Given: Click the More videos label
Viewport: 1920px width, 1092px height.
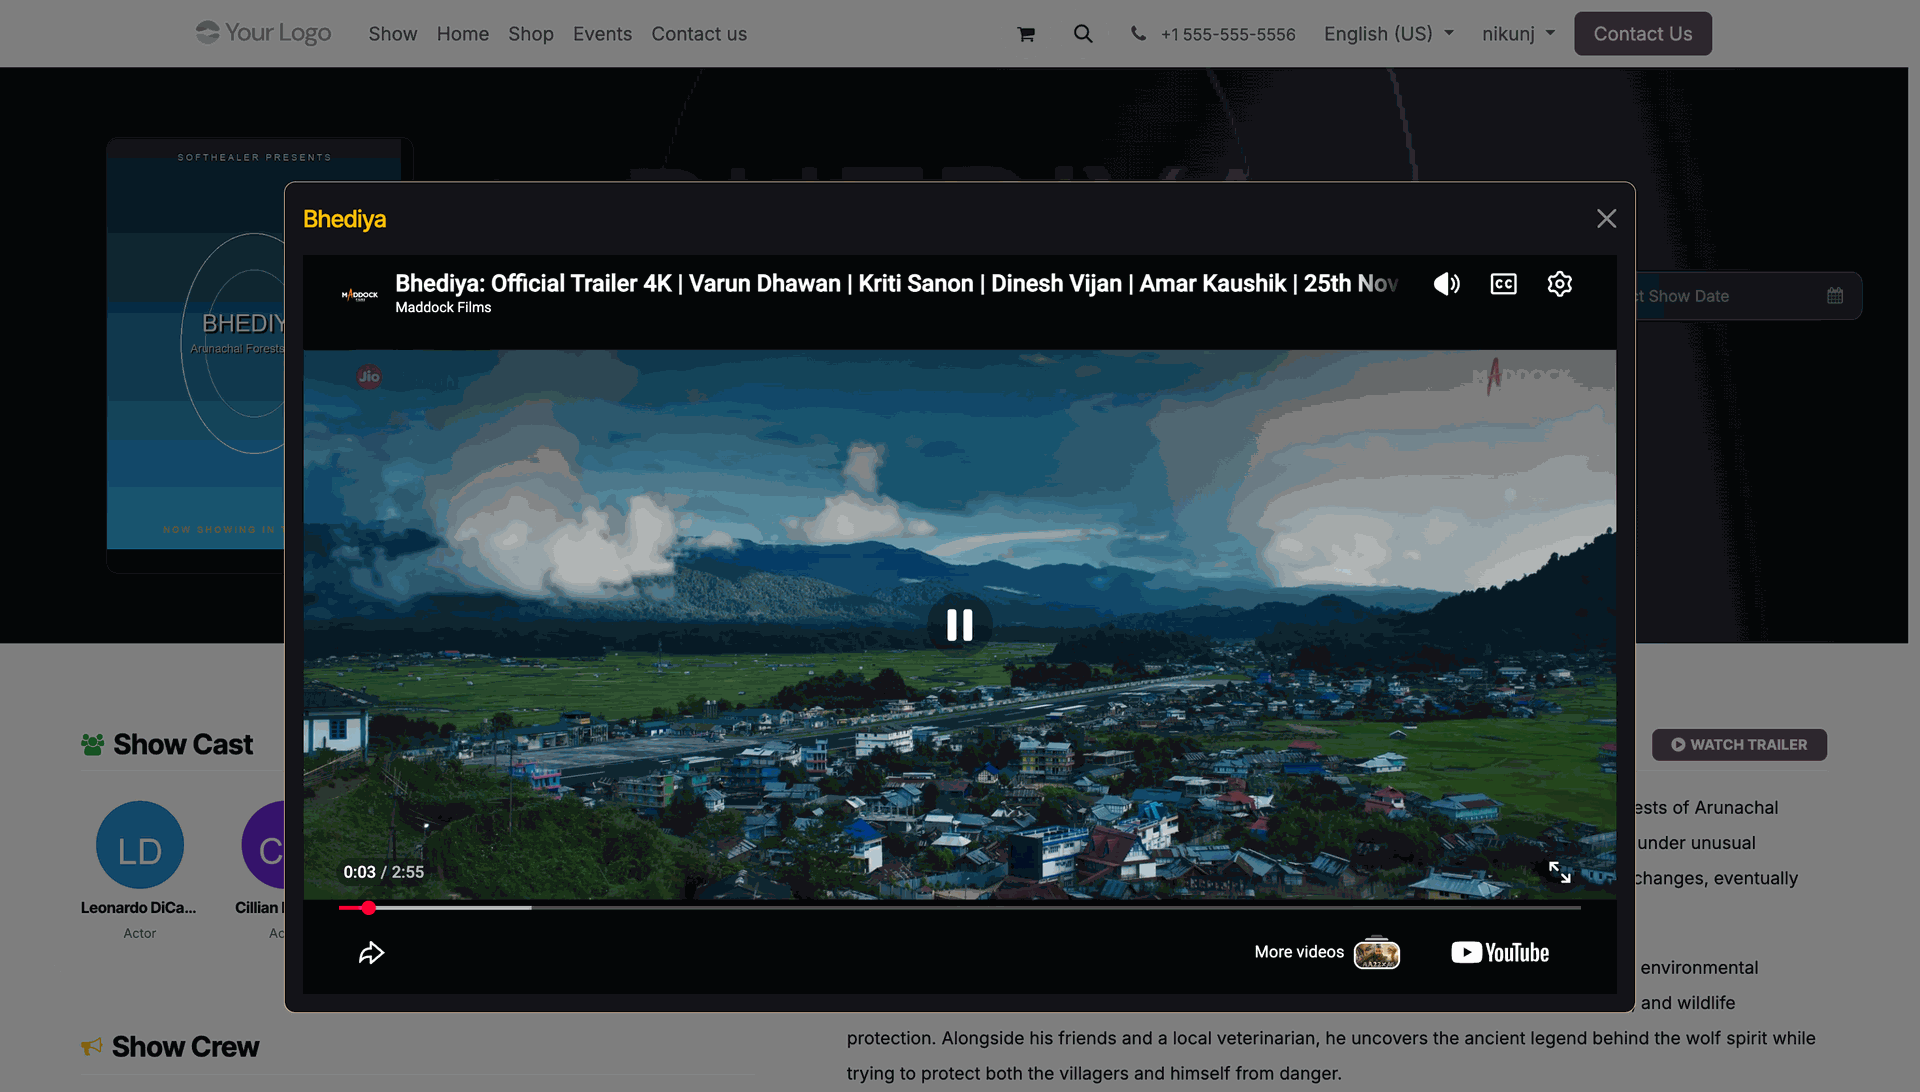Looking at the screenshot, I should 1299,952.
